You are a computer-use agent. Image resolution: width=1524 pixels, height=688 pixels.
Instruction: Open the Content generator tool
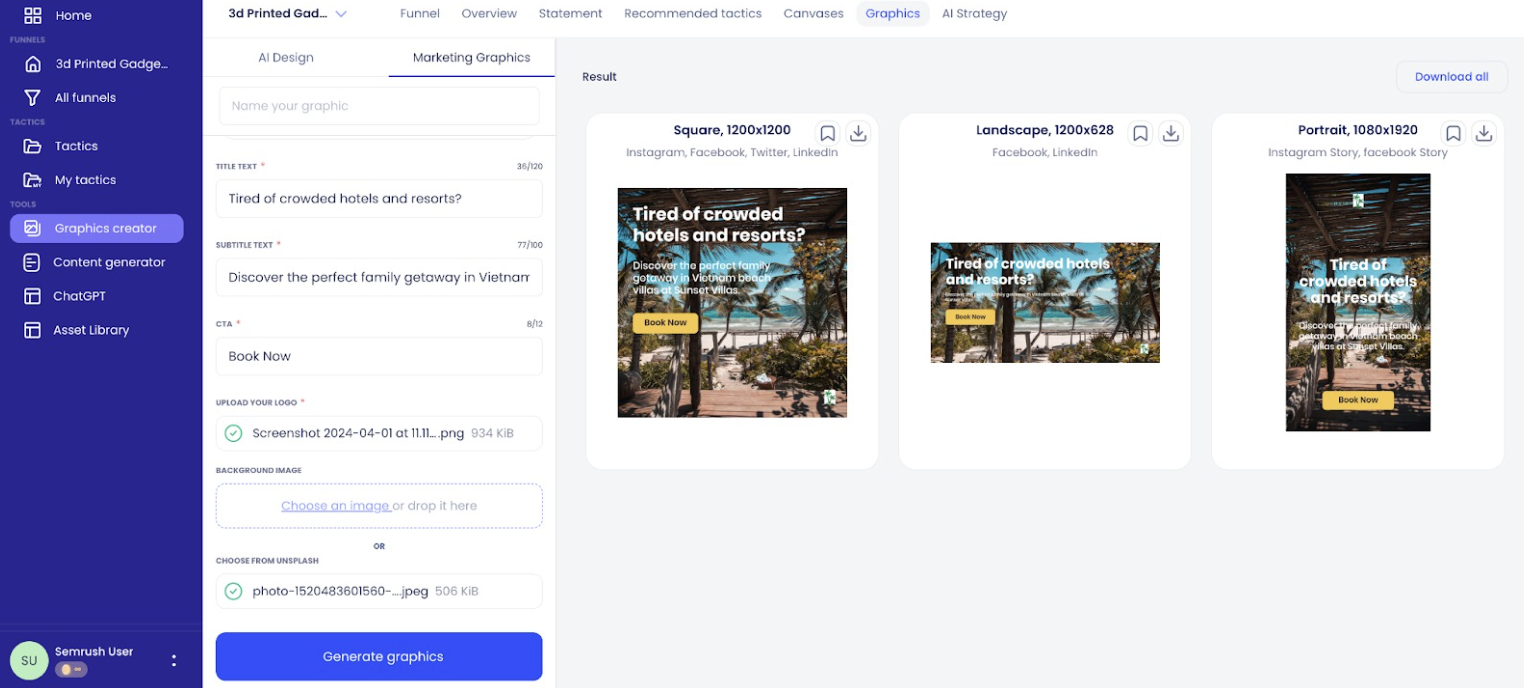click(108, 262)
